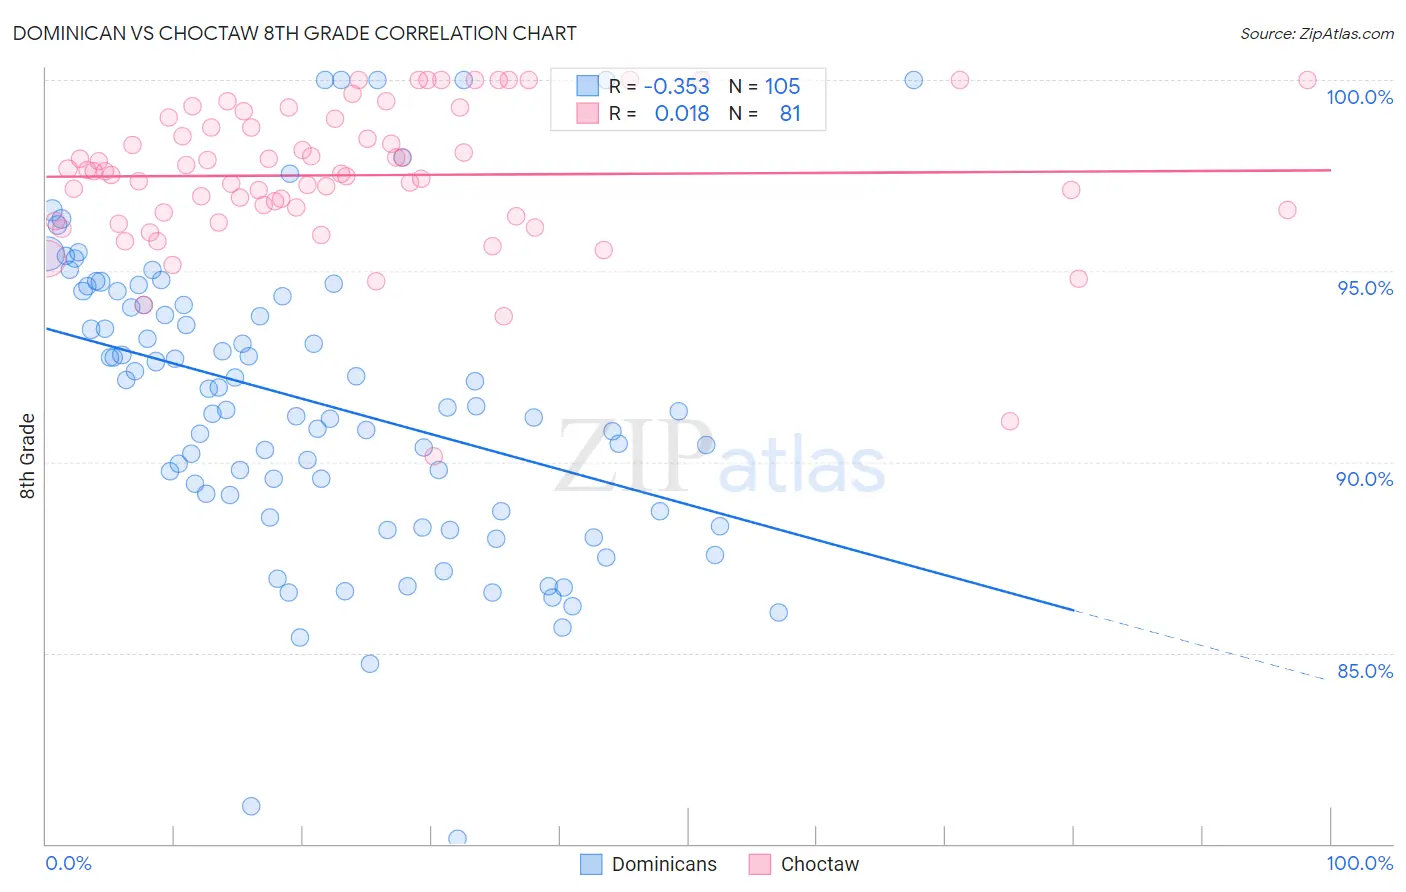Click the blue Dominicans legend swatch

click(x=591, y=864)
